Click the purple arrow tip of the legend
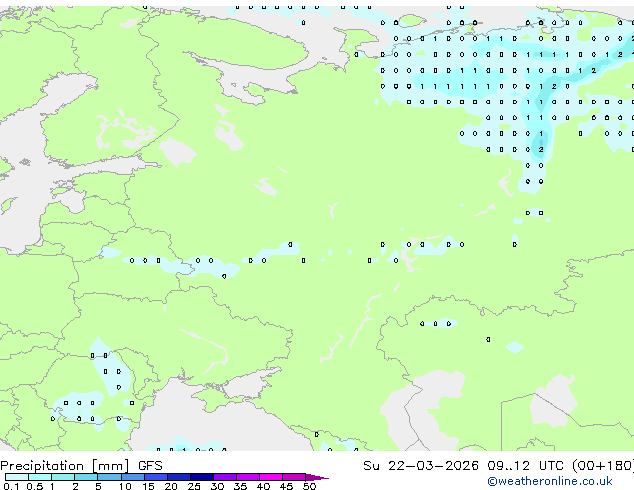This screenshot has width=634, height=490. click(x=317, y=478)
